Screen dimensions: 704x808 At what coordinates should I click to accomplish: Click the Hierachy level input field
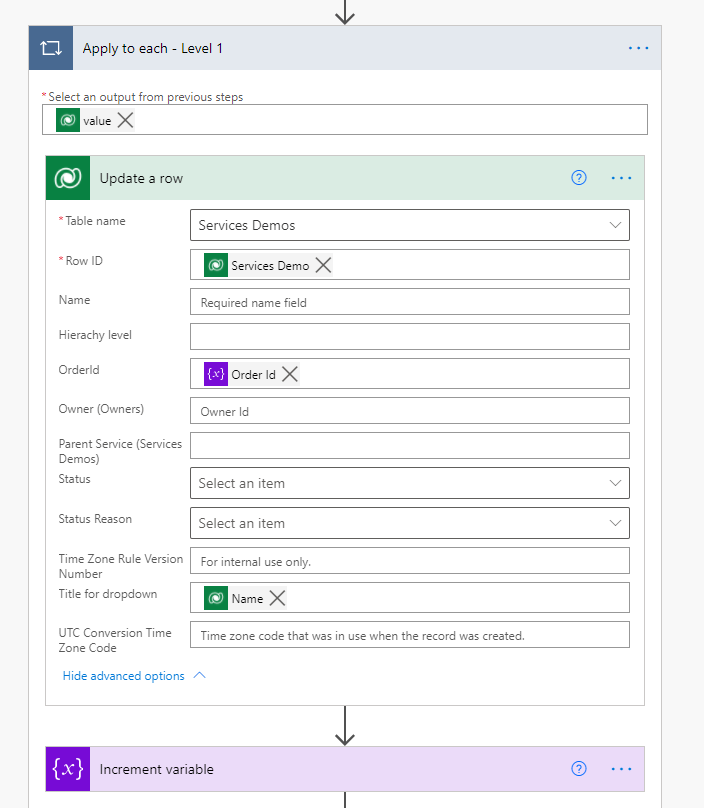[x=409, y=336]
